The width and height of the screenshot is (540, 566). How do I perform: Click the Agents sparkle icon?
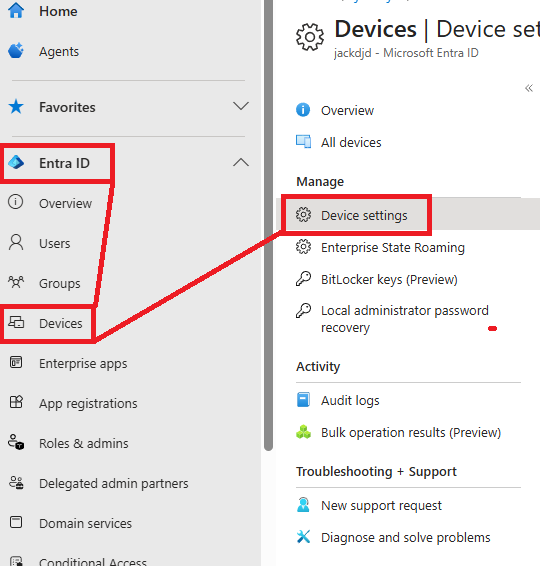tap(16, 51)
